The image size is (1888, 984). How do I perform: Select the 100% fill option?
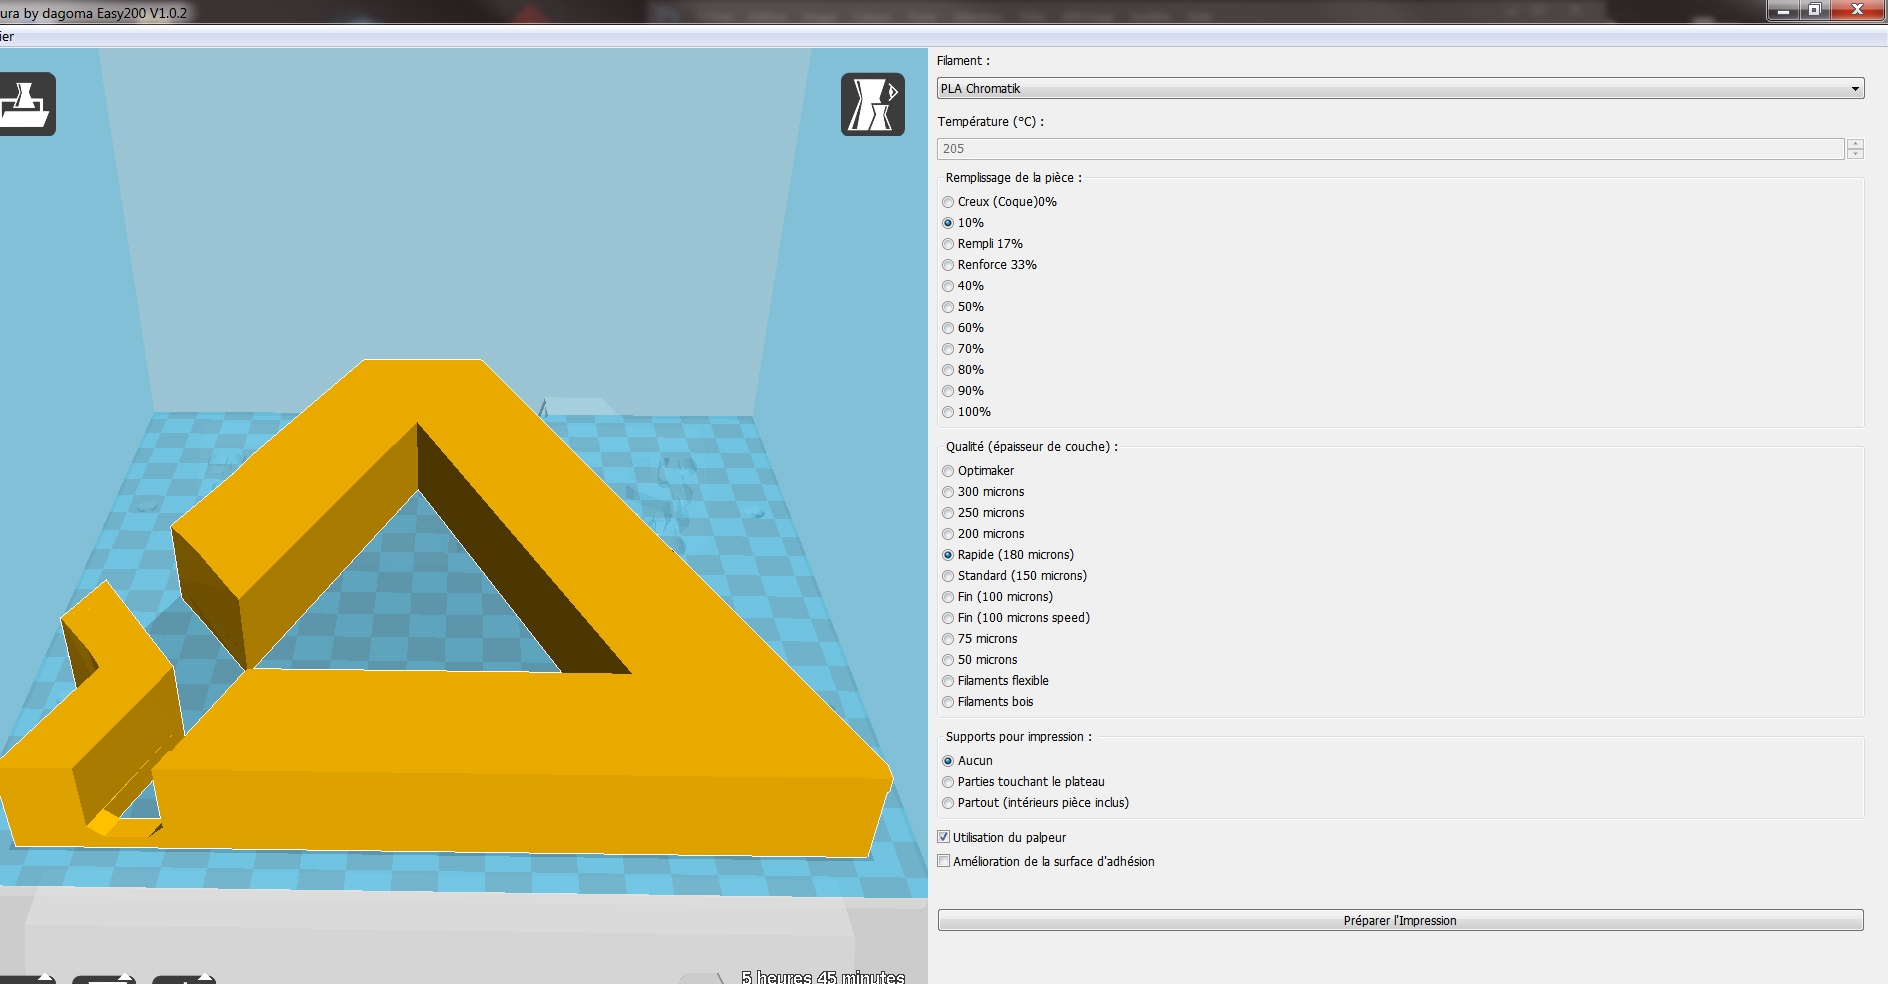pyautogui.click(x=966, y=412)
